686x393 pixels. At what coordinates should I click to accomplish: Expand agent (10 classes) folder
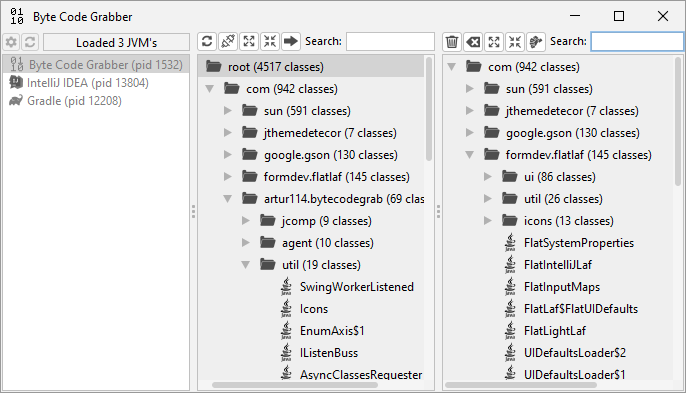246,242
